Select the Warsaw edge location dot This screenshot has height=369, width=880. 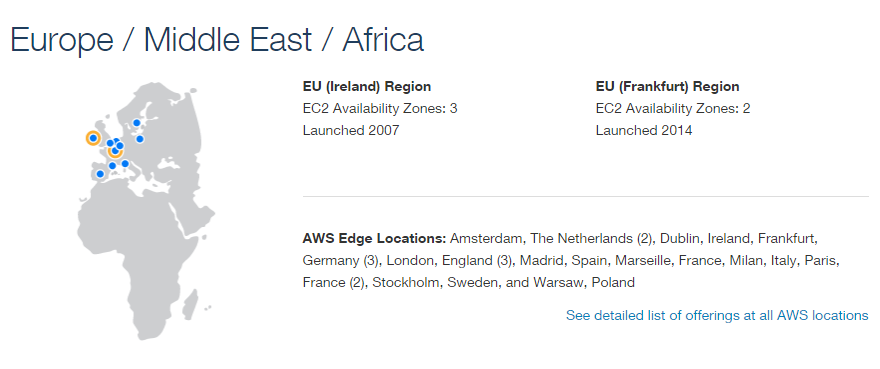tap(140, 139)
